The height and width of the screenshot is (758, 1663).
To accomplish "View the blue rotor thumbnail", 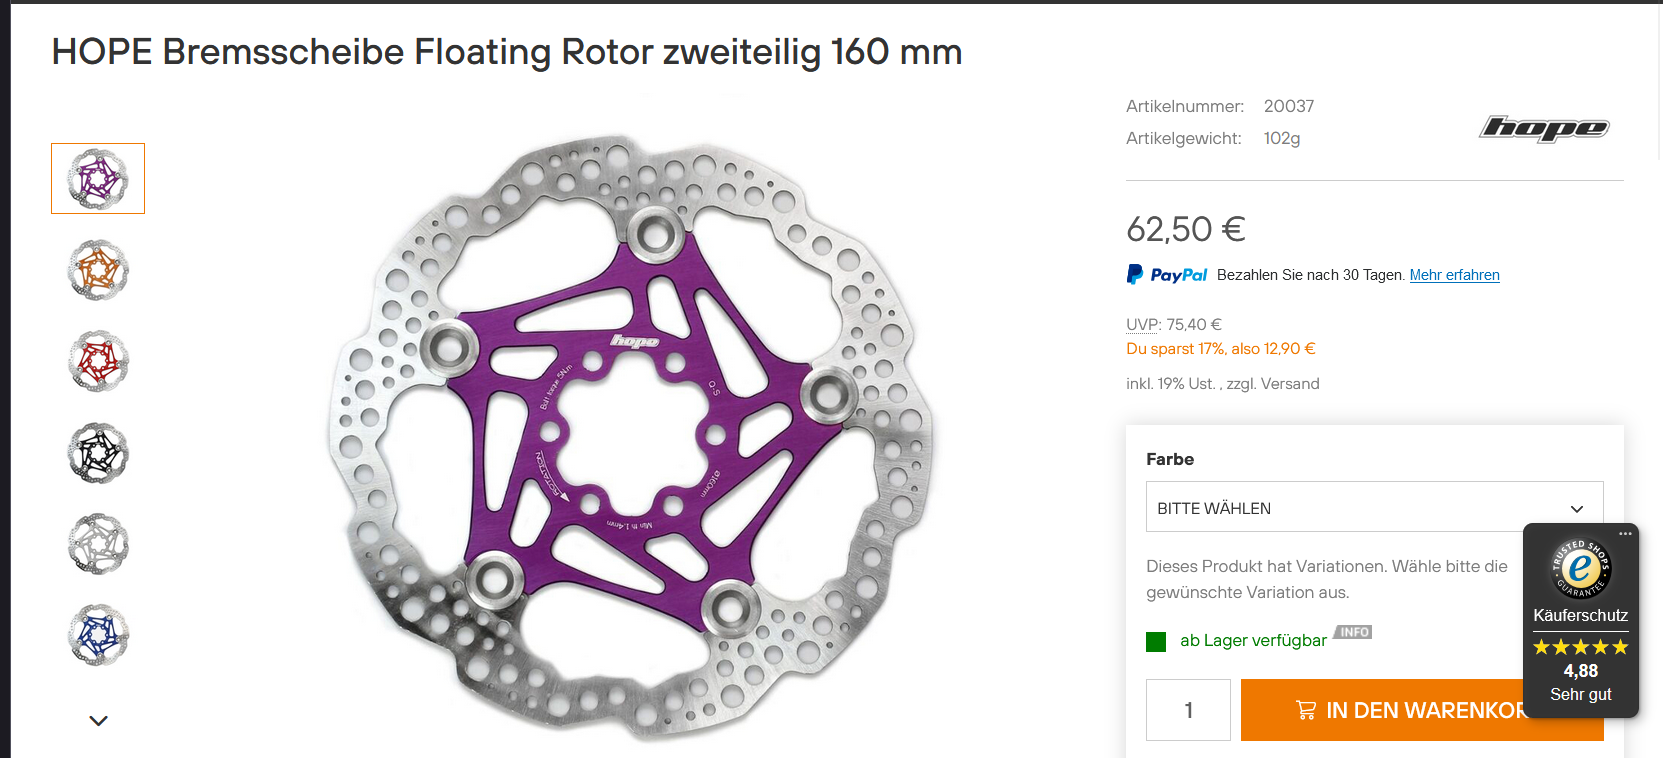I will 98,635.
